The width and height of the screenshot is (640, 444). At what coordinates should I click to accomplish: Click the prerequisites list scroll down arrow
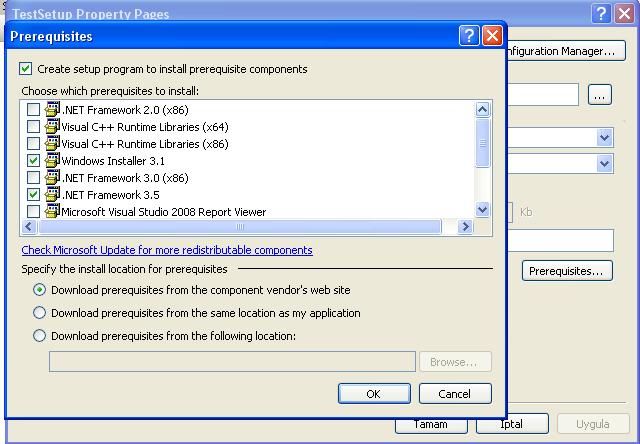pyautogui.click(x=482, y=210)
